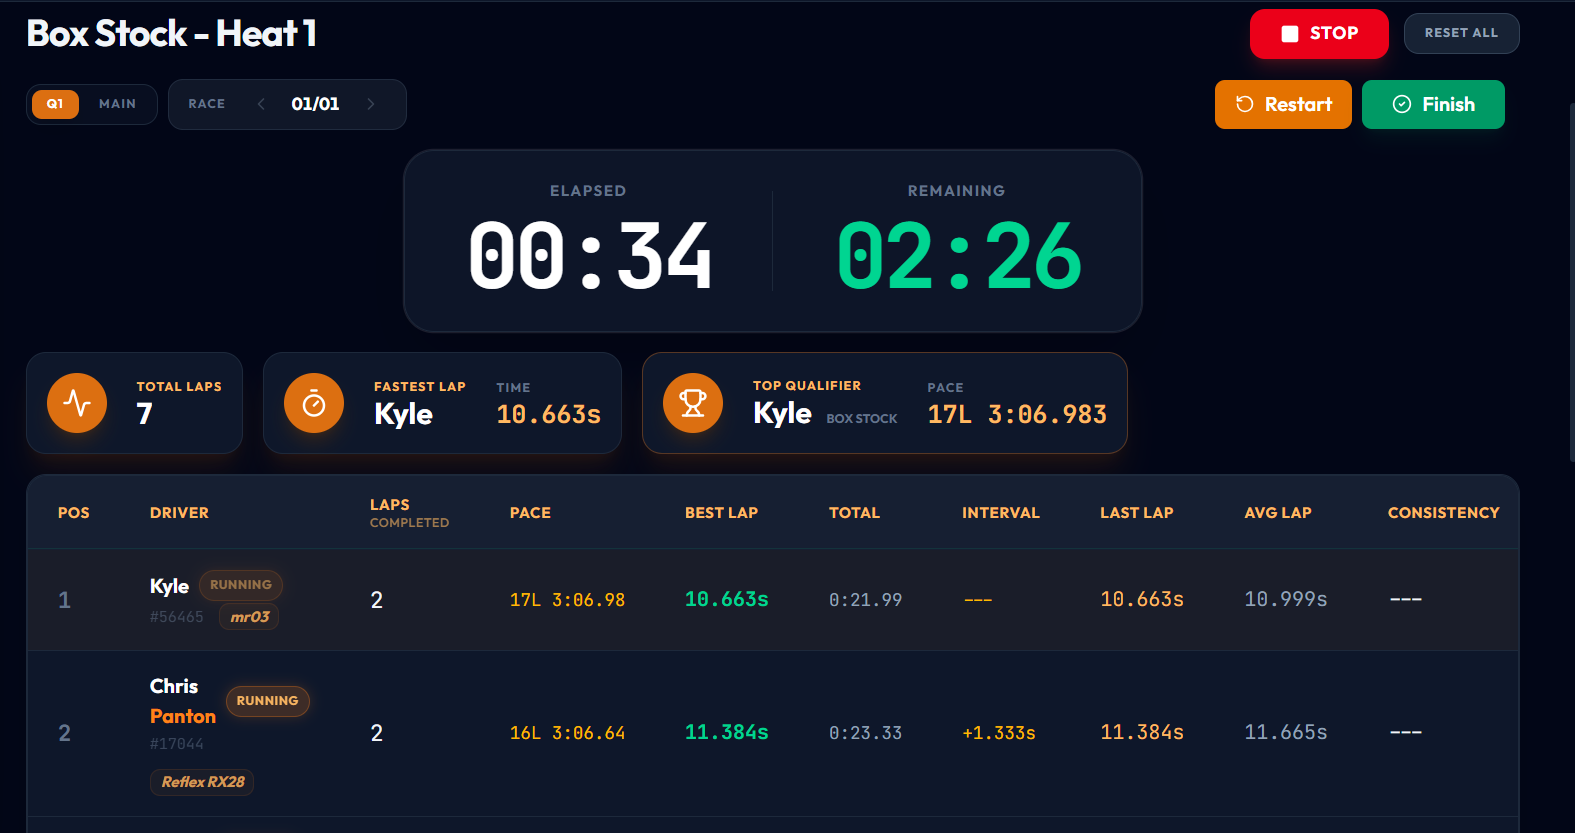The height and width of the screenshot is (833, 1575).
Task: Click Kyle's average lap 10.999s
Action: pos(1285,599)
